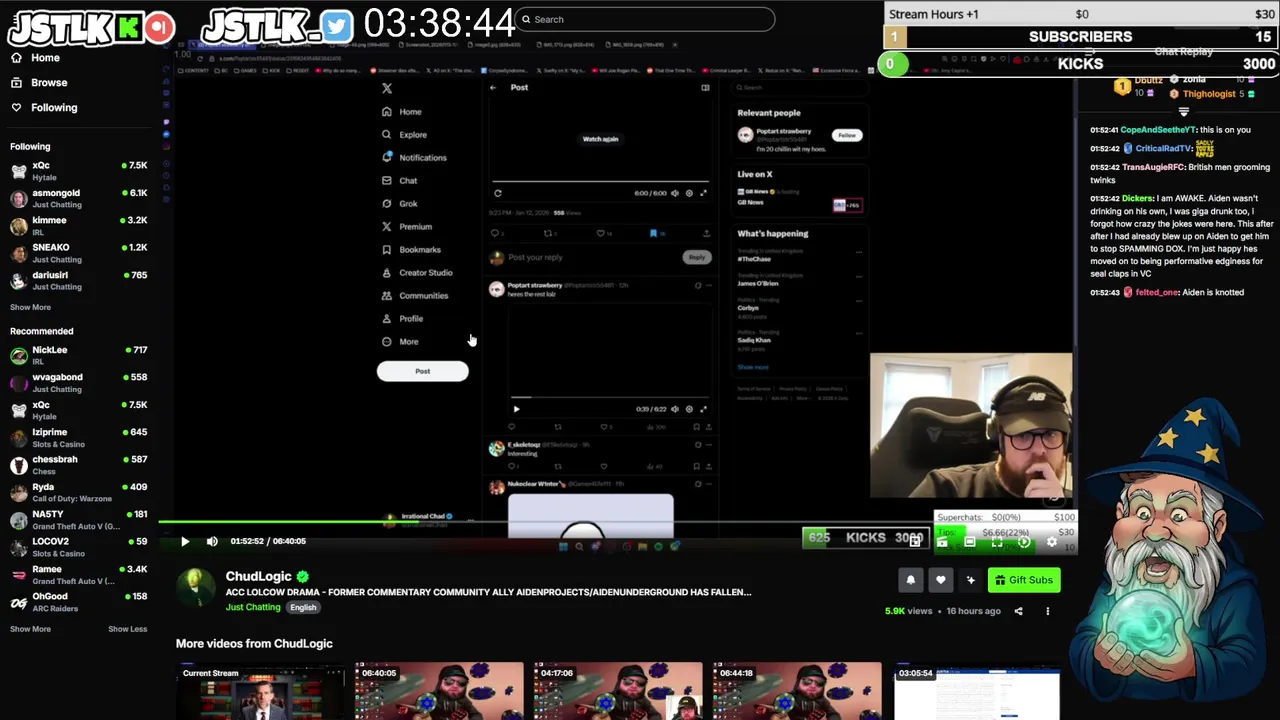Expand More menu in X sidebar
The height and width of the screenshot is (720, 1280).
tap(400, 342)
